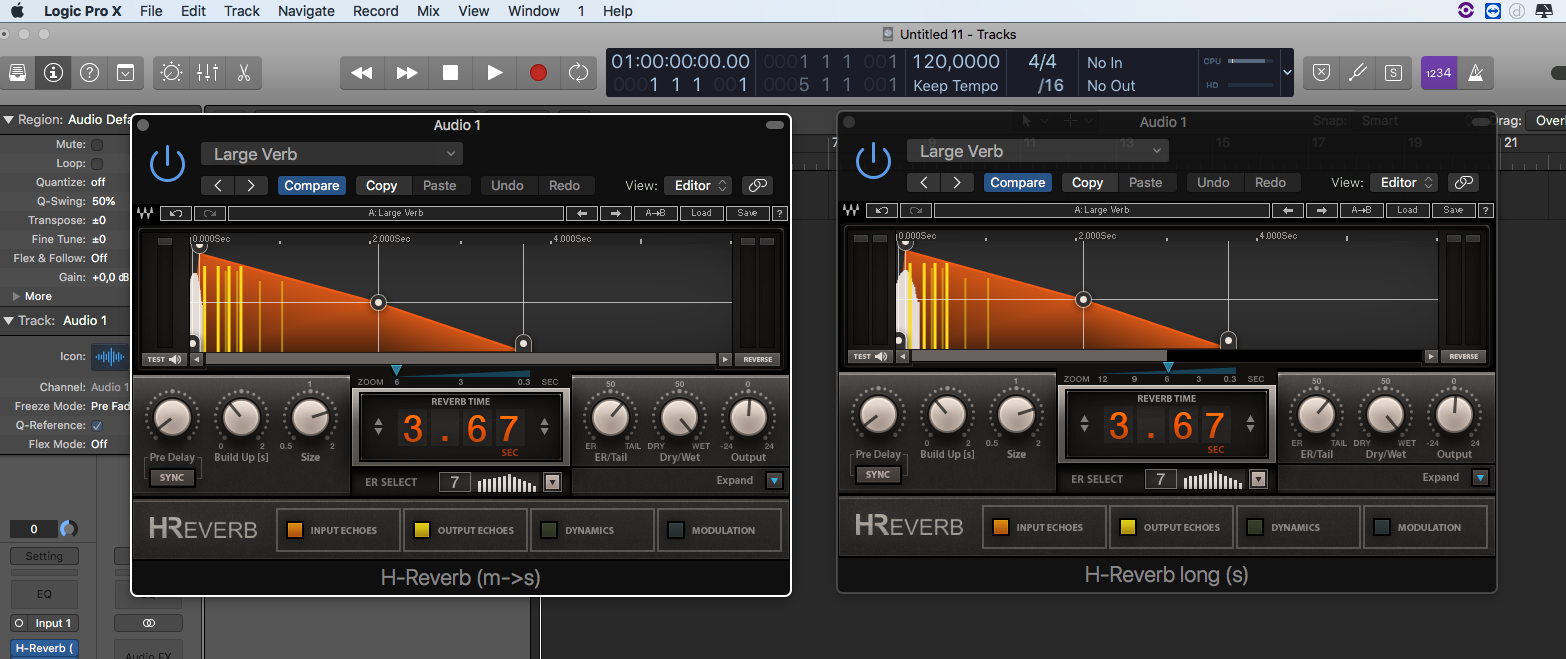Open the Editors scissors icon
This screenshot has width=1566, height=659.
[243, 73]
